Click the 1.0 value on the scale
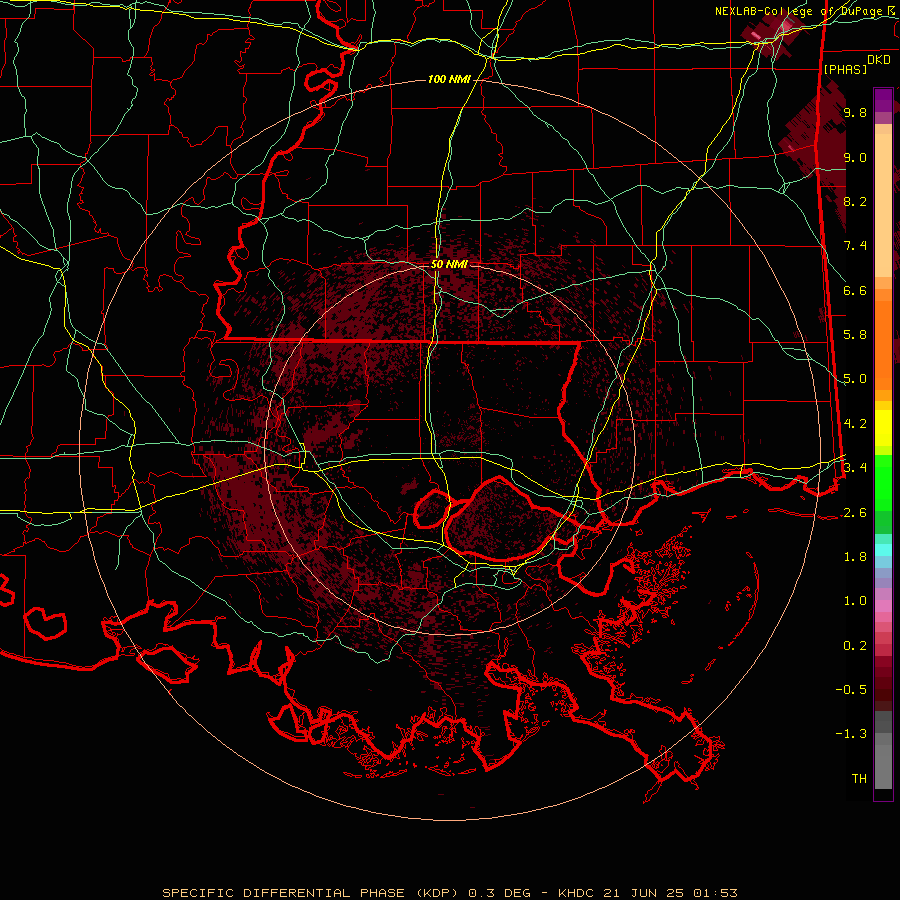Screen dimensions: 900x900 pos(855,601)
